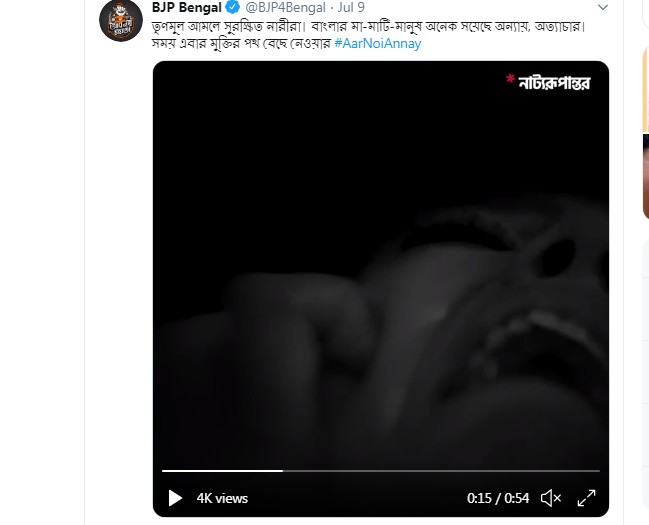This screenshot has height=525, width=649.
Task: Open the @BJP4Bengal handle
Action: [285, 7]
